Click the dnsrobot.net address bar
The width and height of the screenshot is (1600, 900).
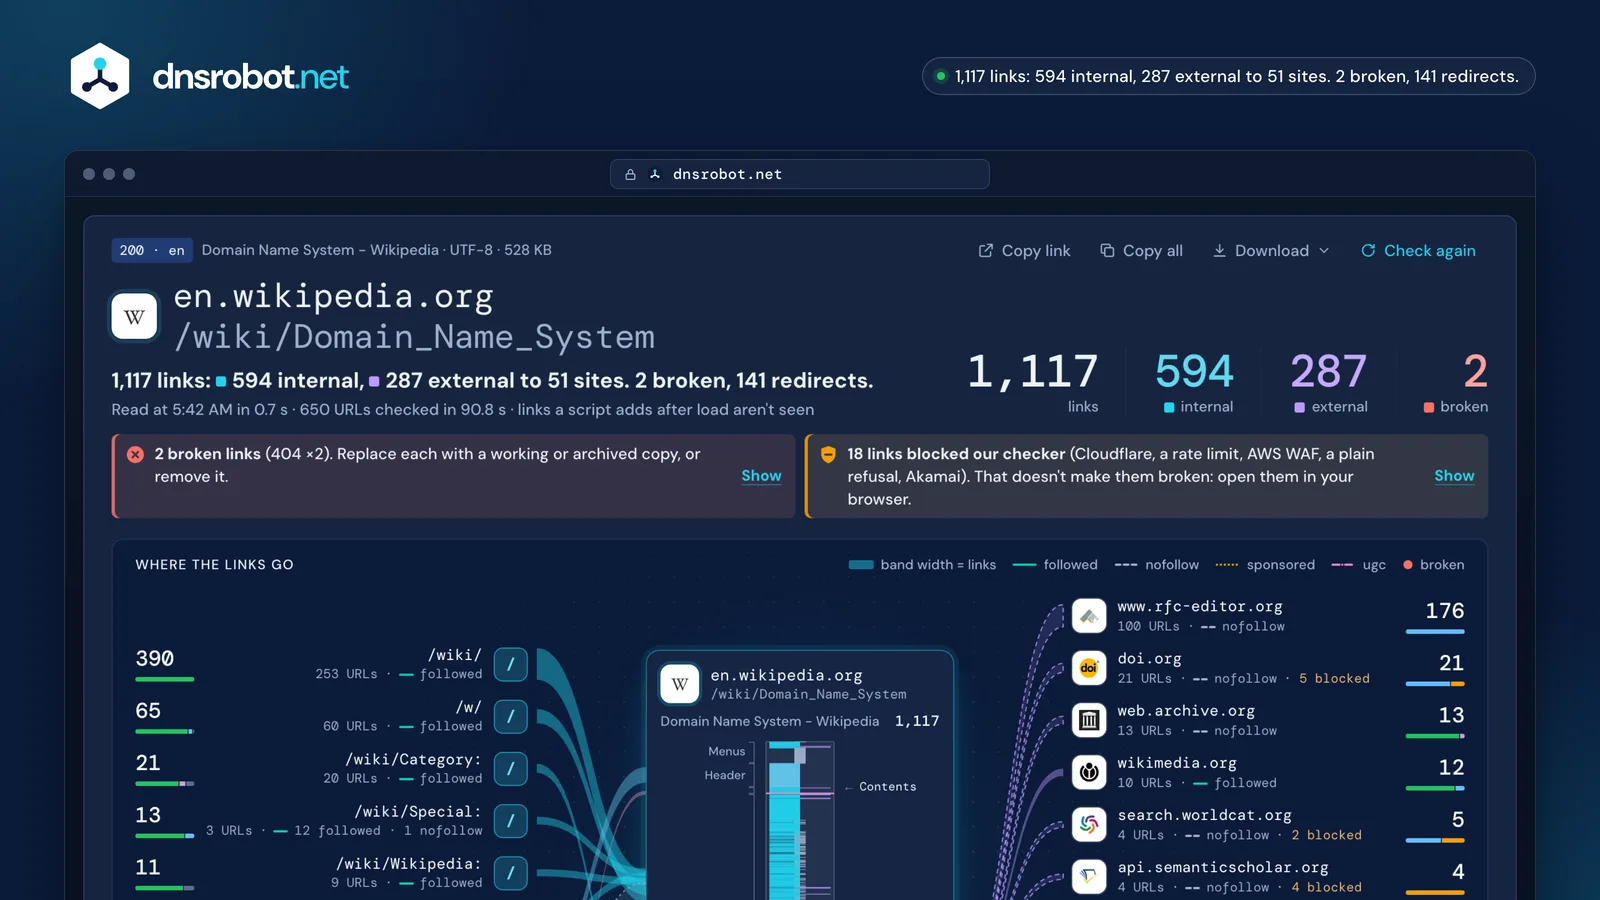(800, 174)
